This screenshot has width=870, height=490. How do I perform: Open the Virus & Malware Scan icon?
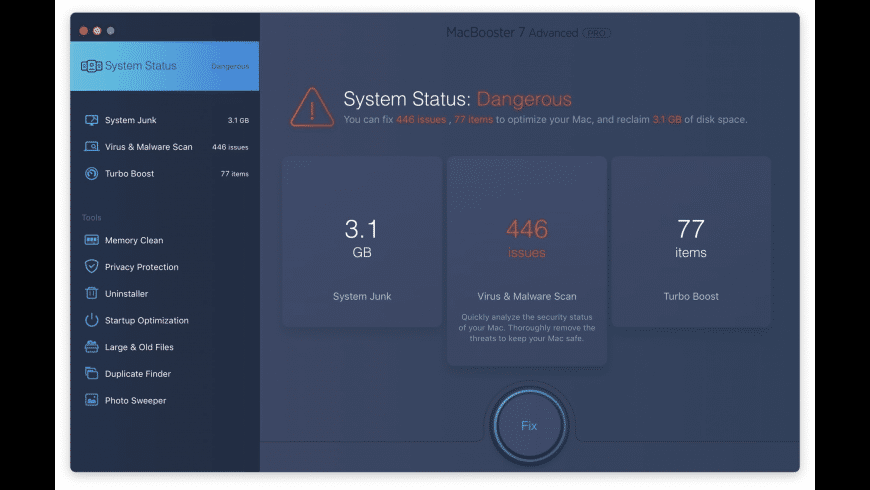click(x=92, y=147)
